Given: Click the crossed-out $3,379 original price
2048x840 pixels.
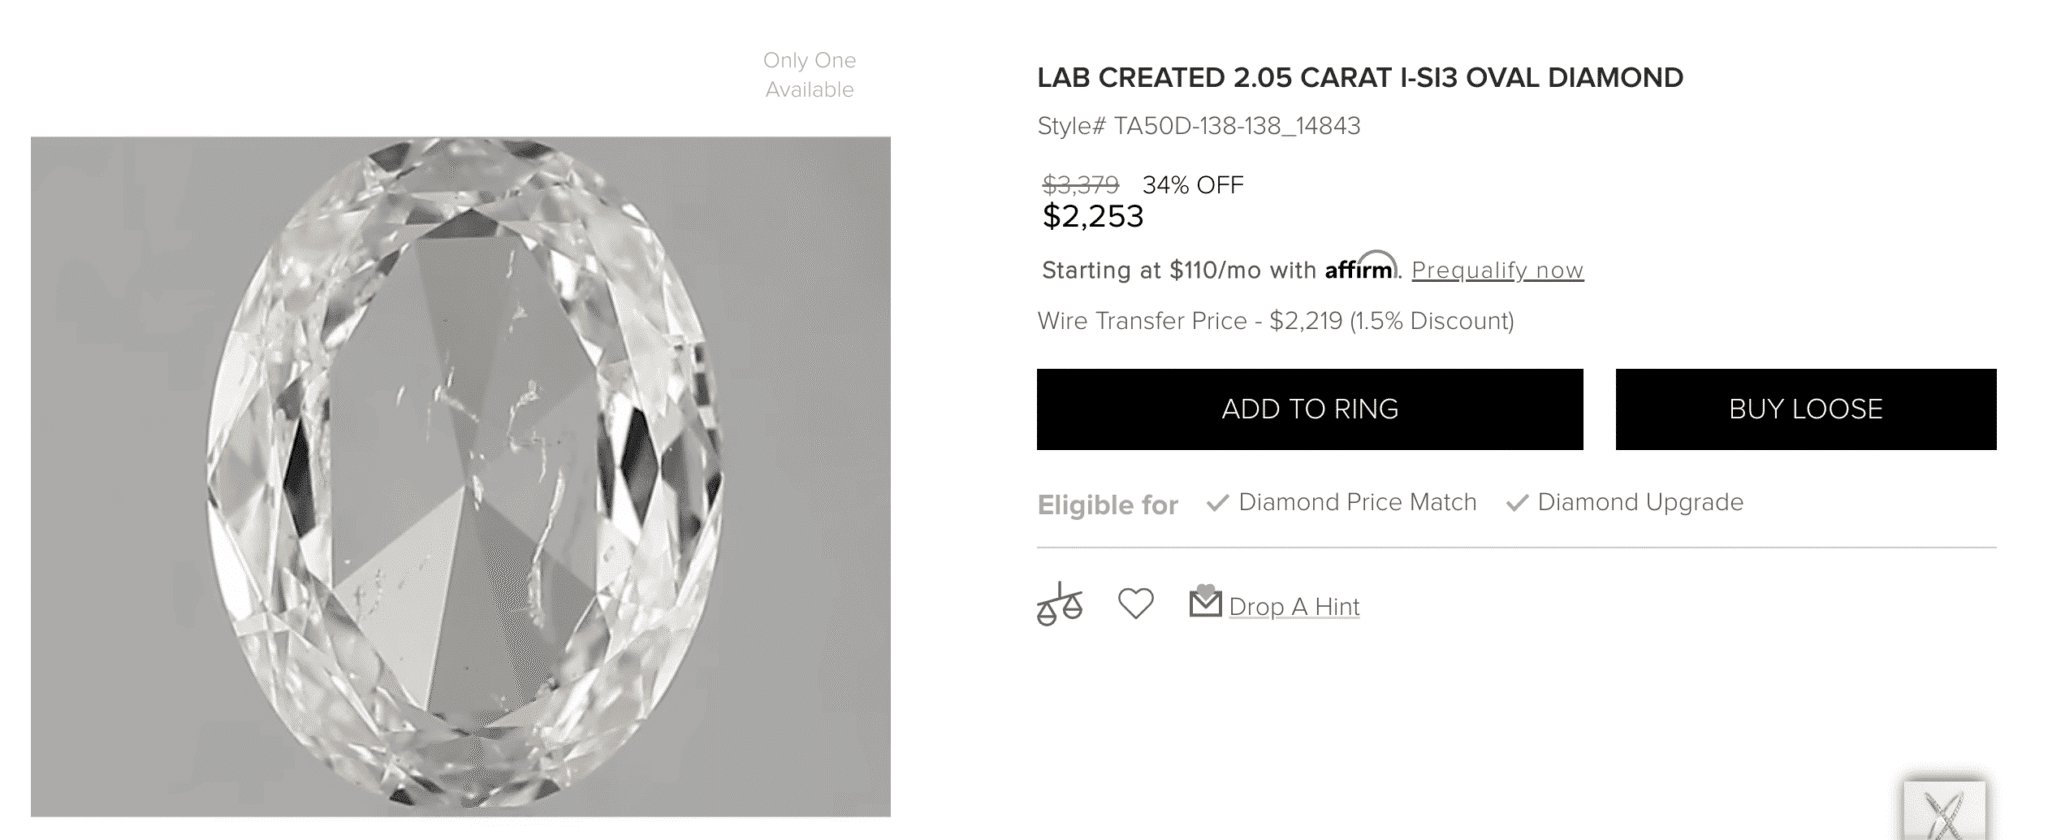Looking at the screenshot, I should click(1080, 185).
